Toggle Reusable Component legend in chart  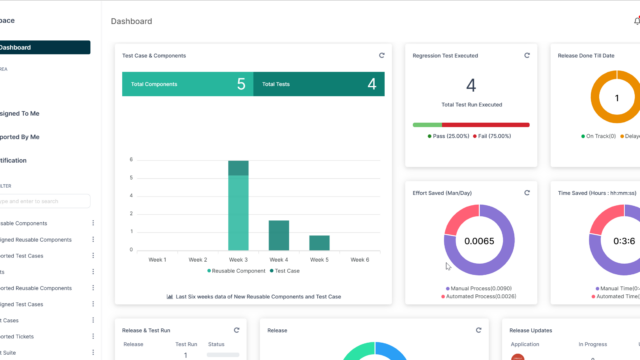tap(236, 271)
